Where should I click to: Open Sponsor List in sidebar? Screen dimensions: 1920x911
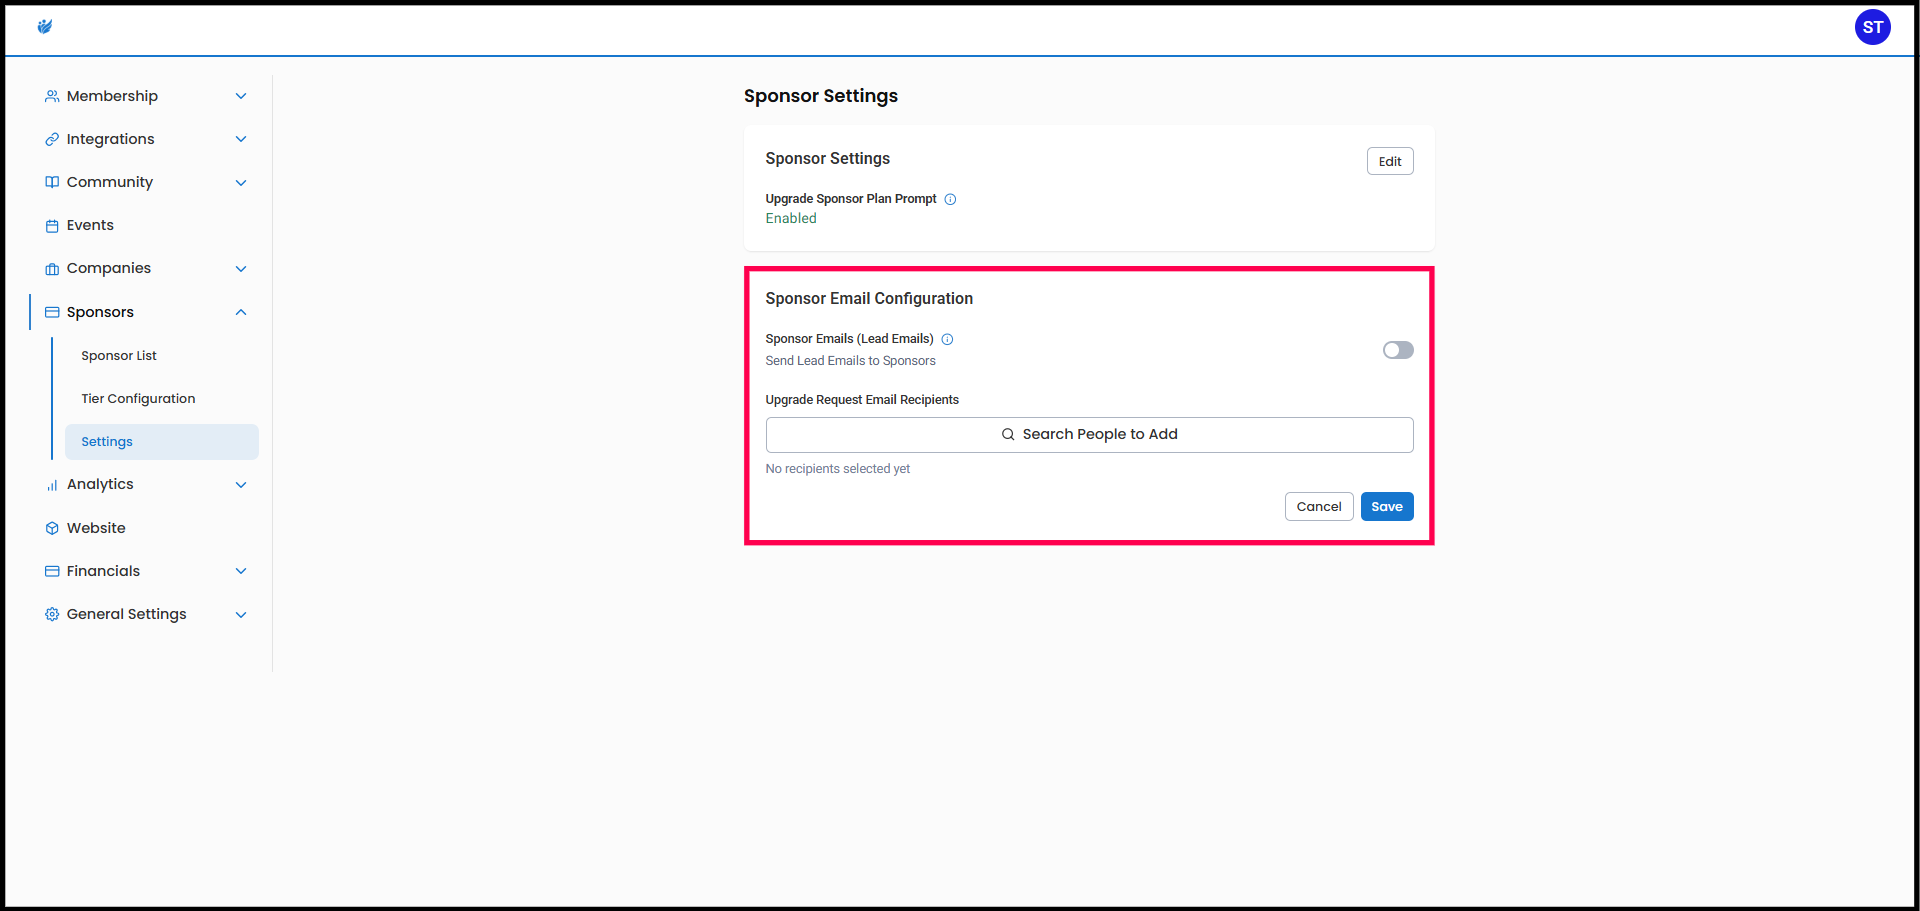[x=119, y=356]
